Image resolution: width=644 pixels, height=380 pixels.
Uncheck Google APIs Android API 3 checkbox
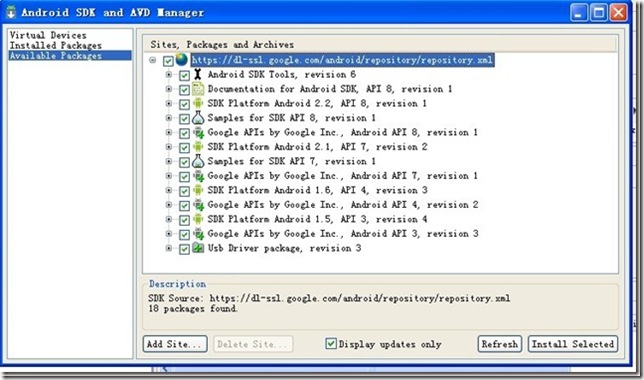tap(184, 235)
